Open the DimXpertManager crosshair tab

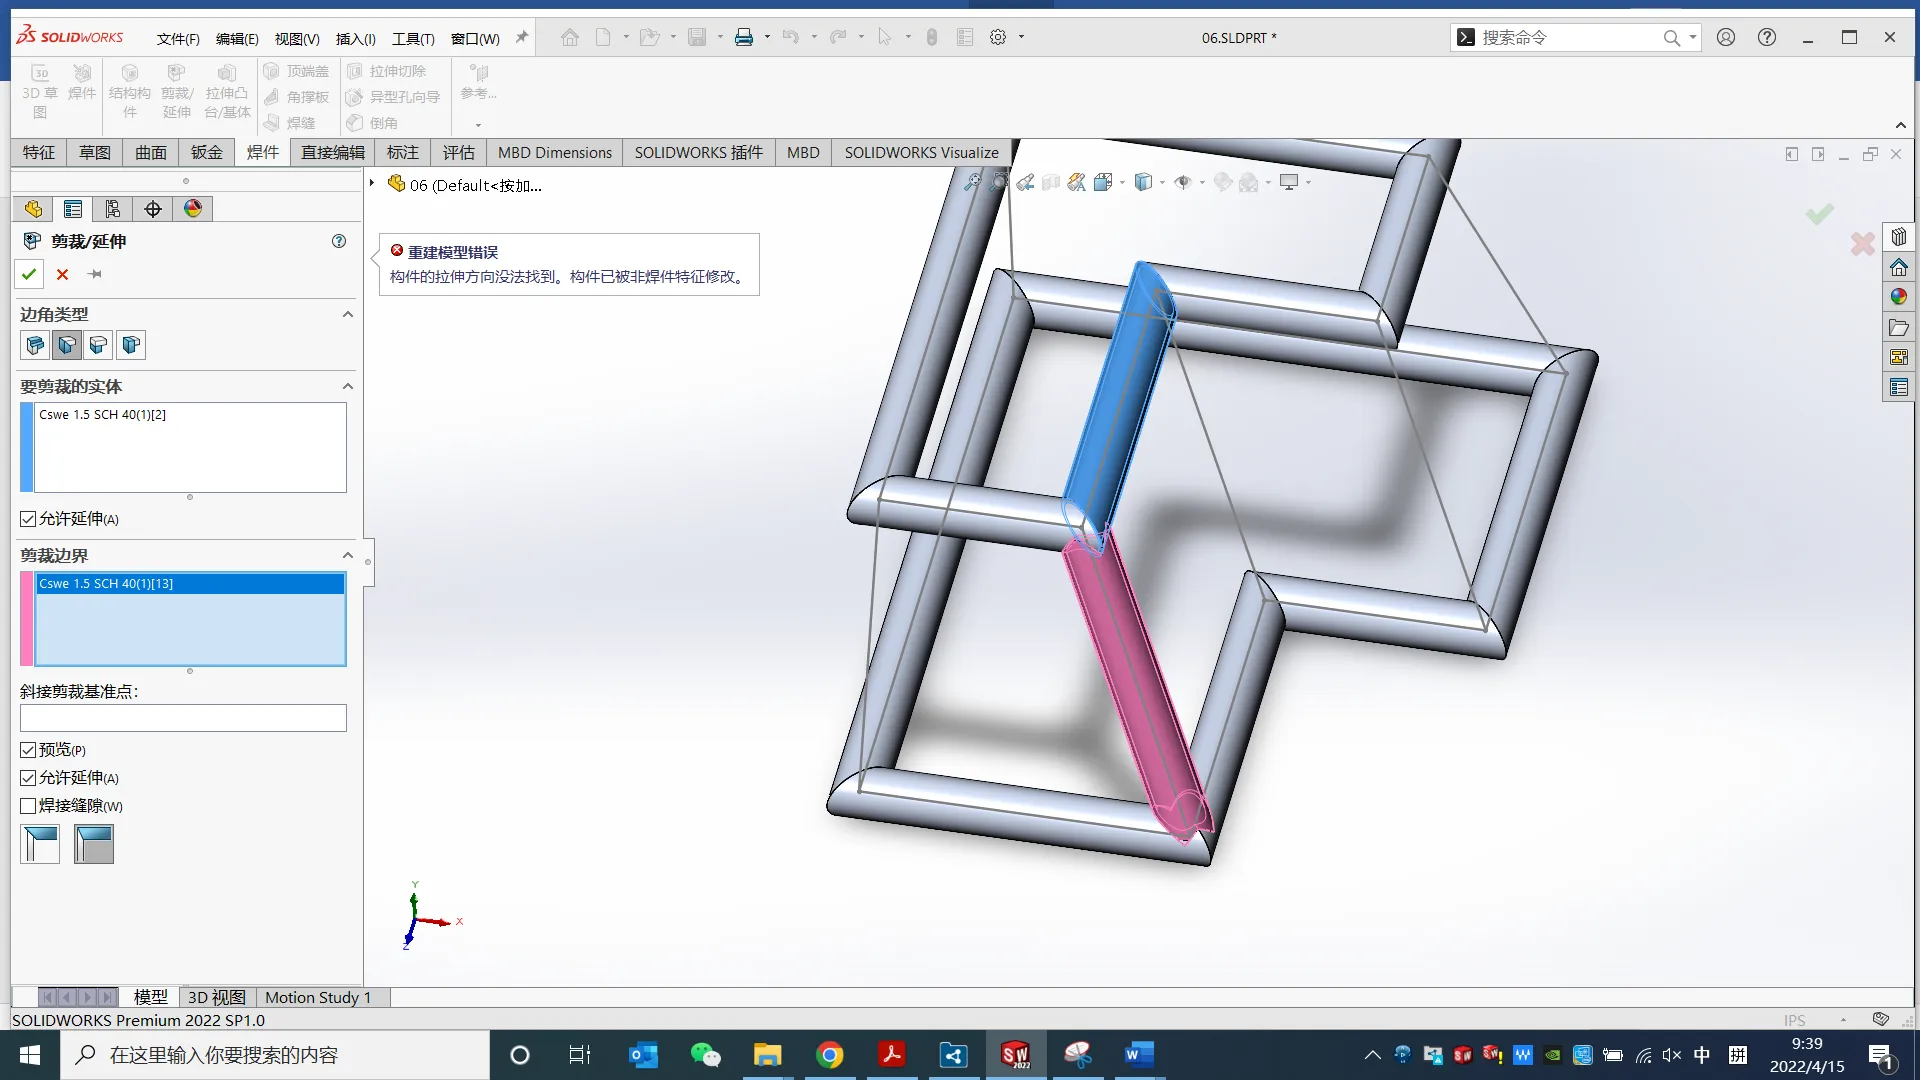click(153, 209)
